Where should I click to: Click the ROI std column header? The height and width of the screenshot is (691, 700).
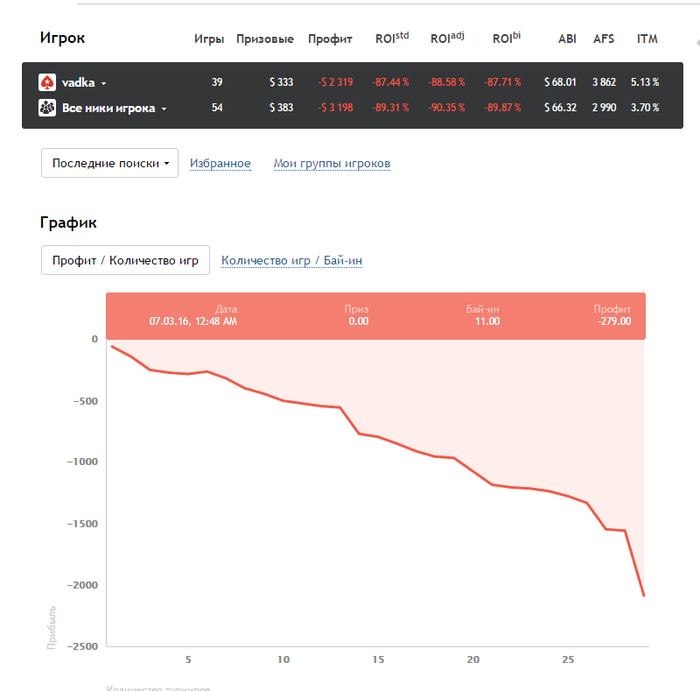(392, 39)
